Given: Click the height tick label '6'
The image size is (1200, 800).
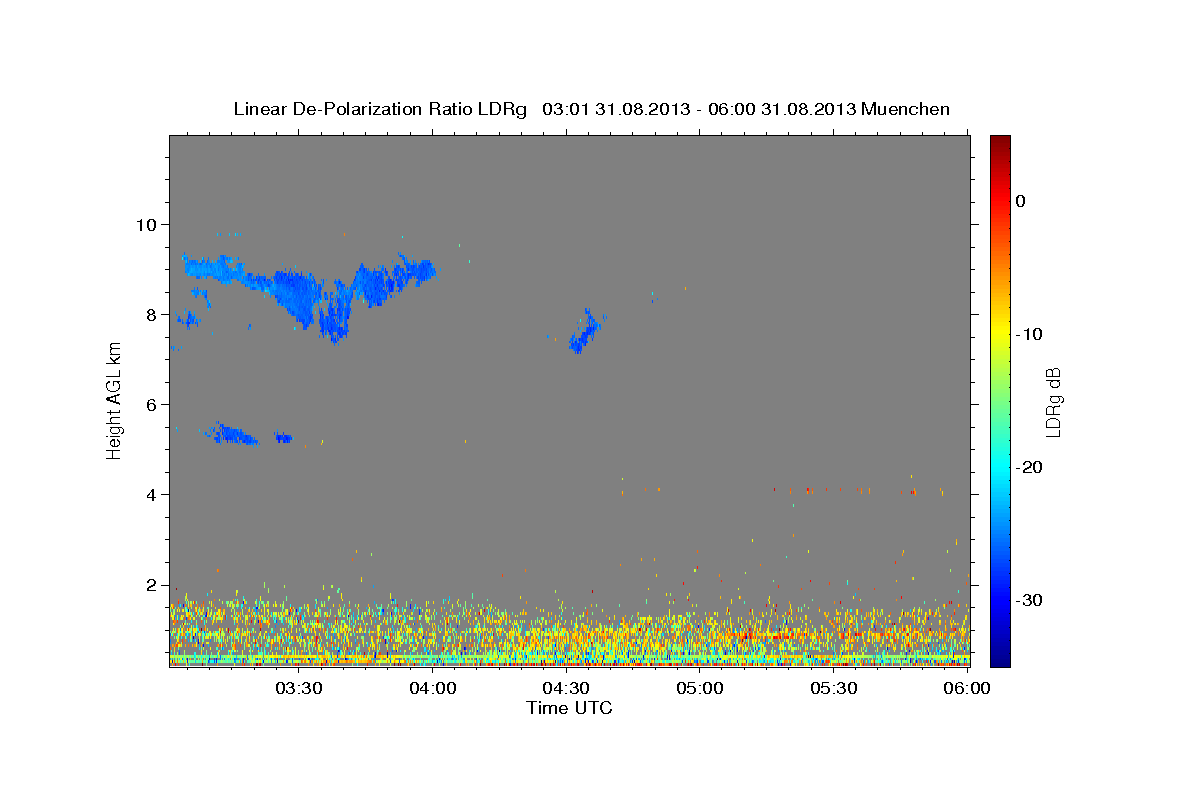Looking at the screenshot, I should (x=154, y=404).
